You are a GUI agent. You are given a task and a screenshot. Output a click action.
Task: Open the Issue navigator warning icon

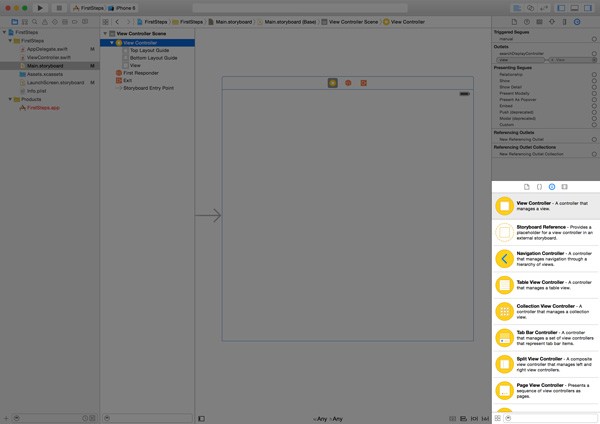[x=45, y=22]
